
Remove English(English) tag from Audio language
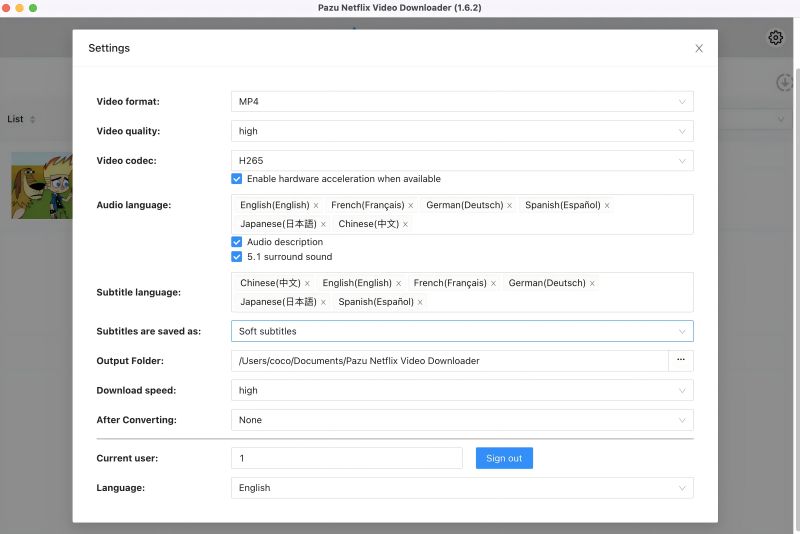click(316, 206)
